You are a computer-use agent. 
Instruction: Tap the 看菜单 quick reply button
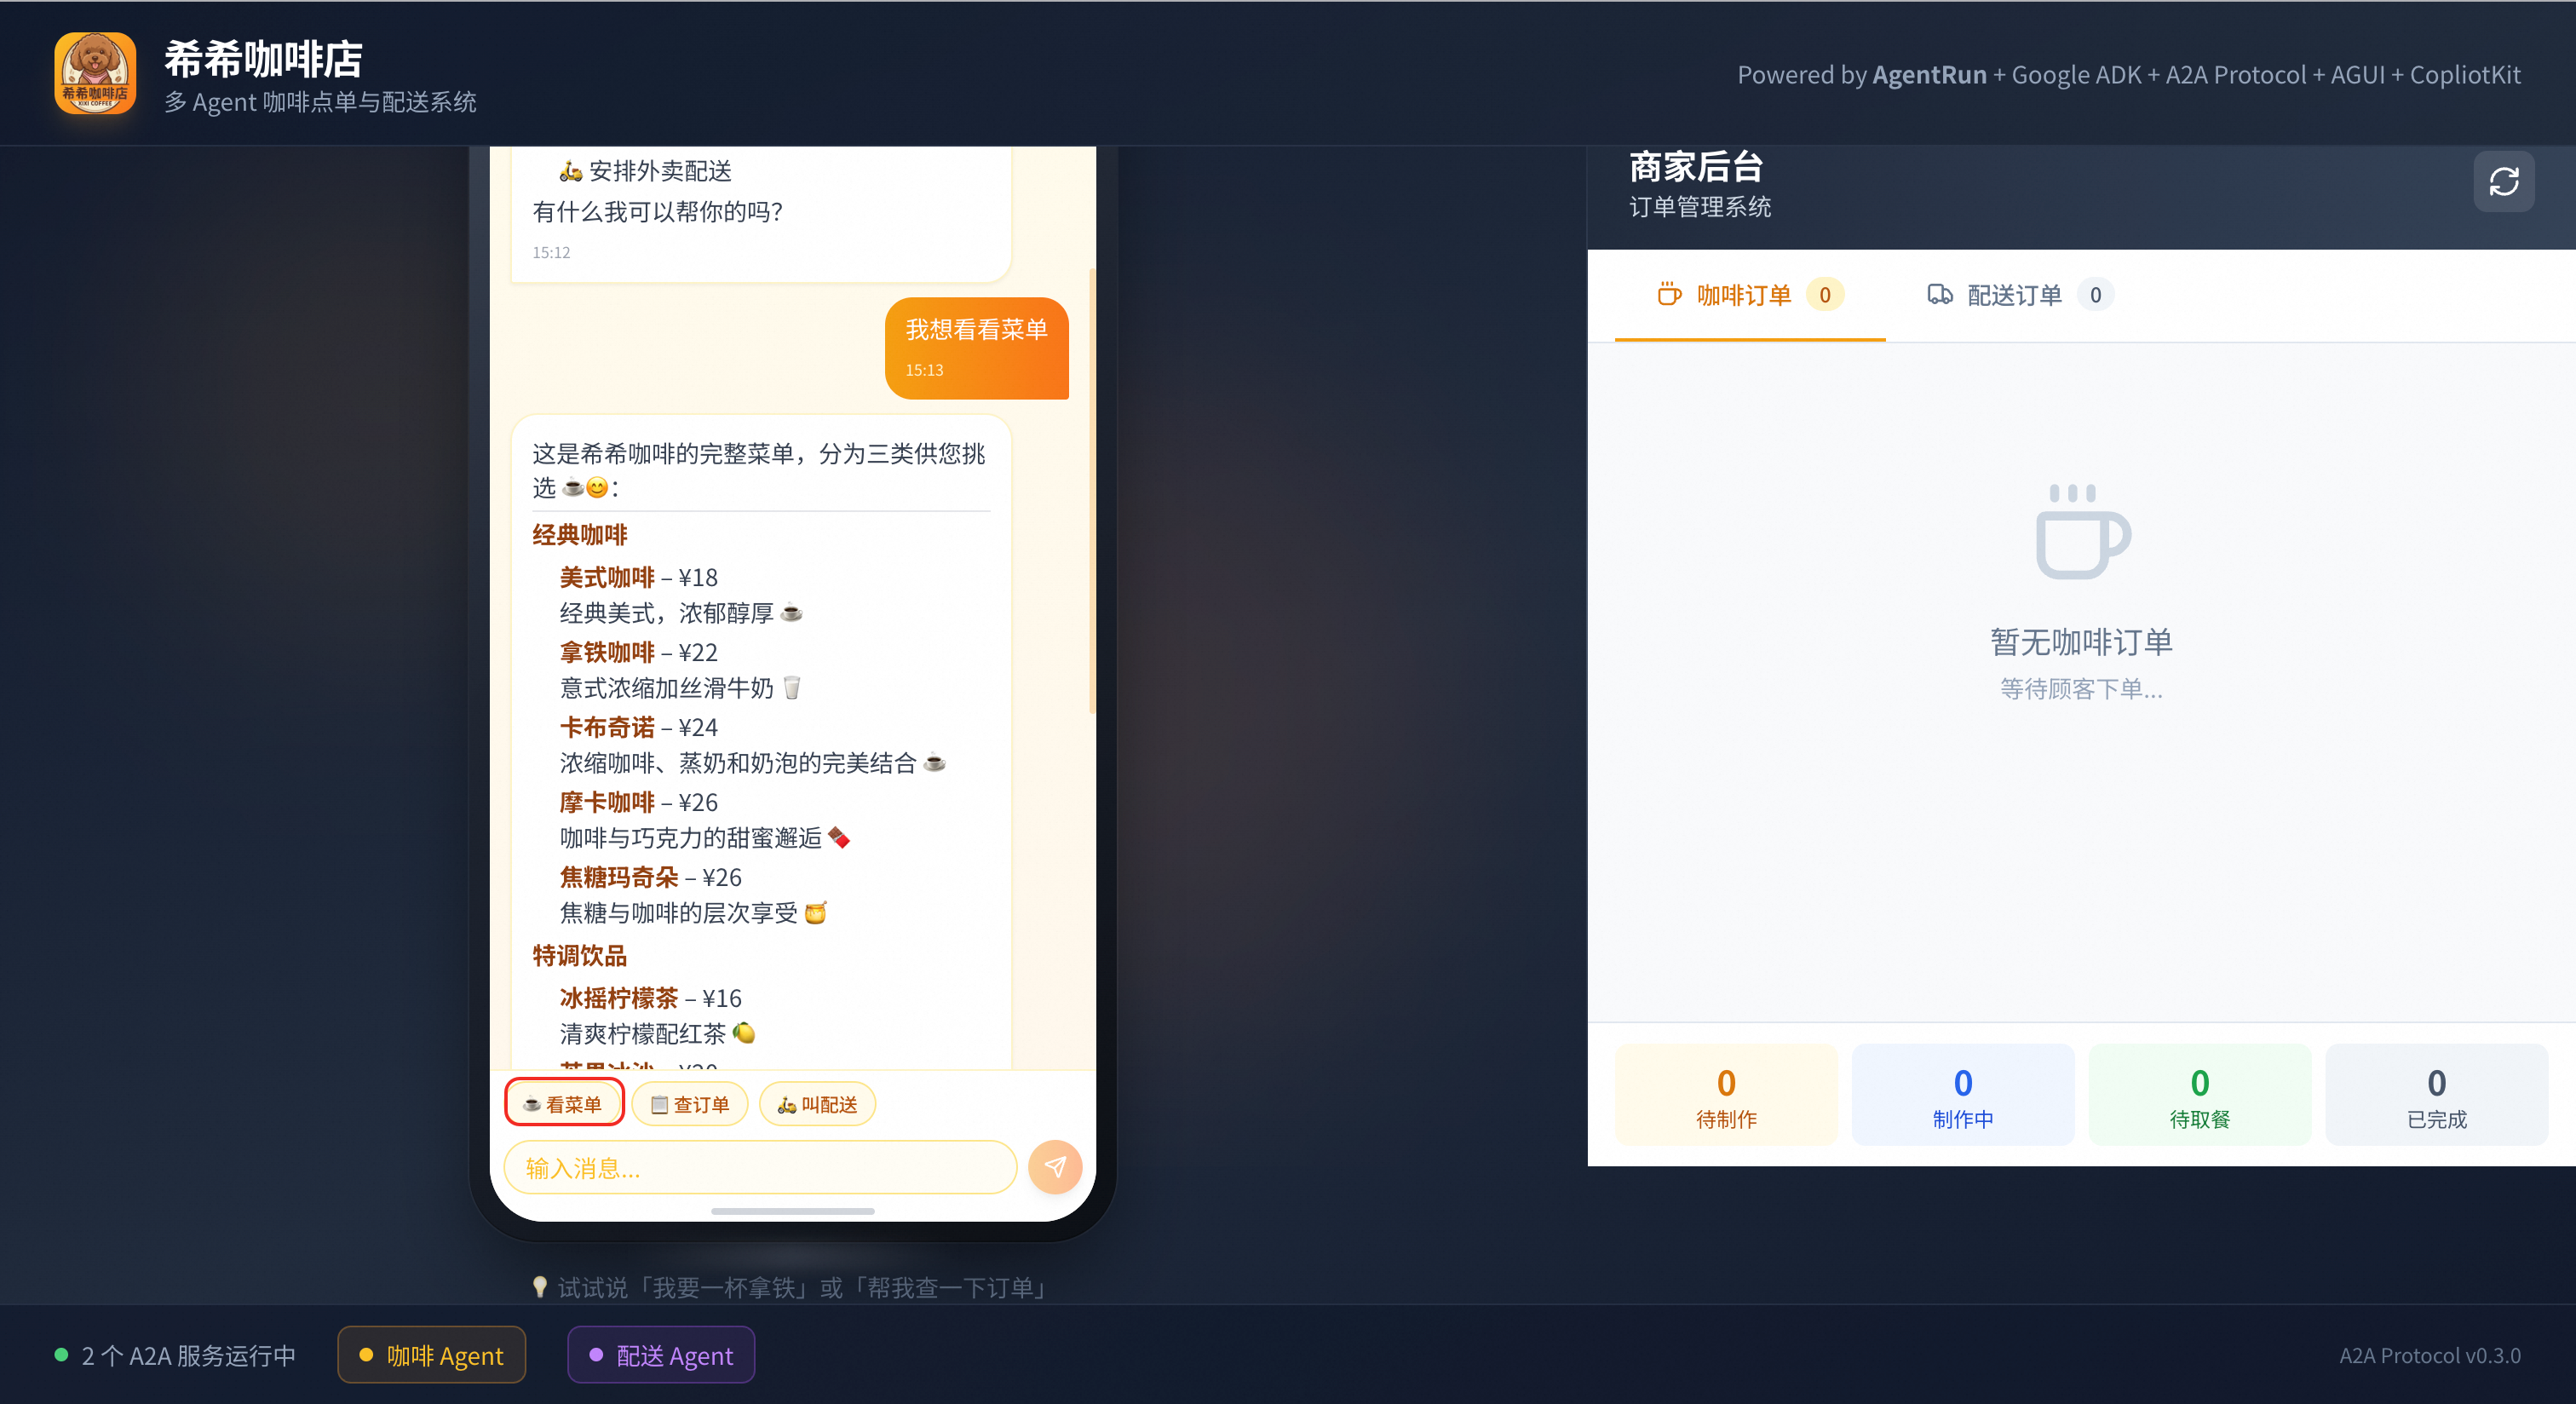564,1104
